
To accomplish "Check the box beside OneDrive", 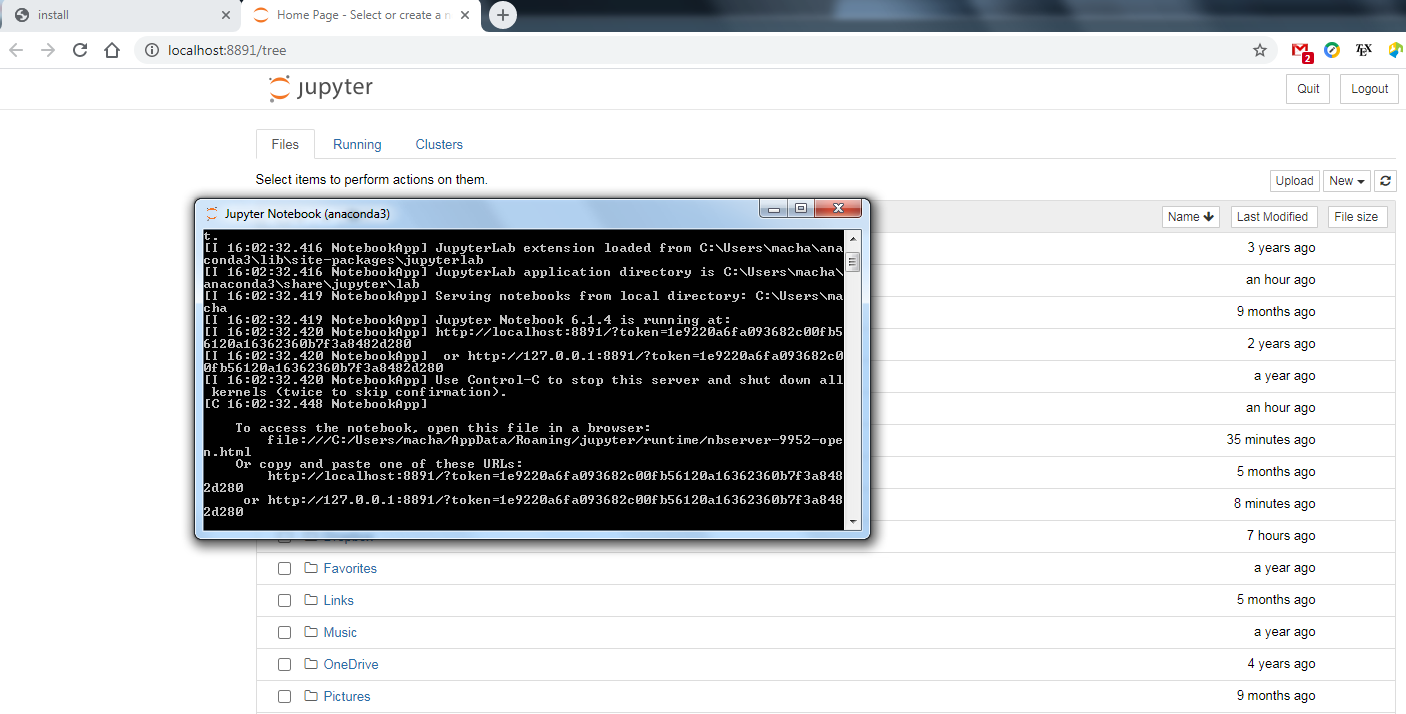I will tap(284, 664).
